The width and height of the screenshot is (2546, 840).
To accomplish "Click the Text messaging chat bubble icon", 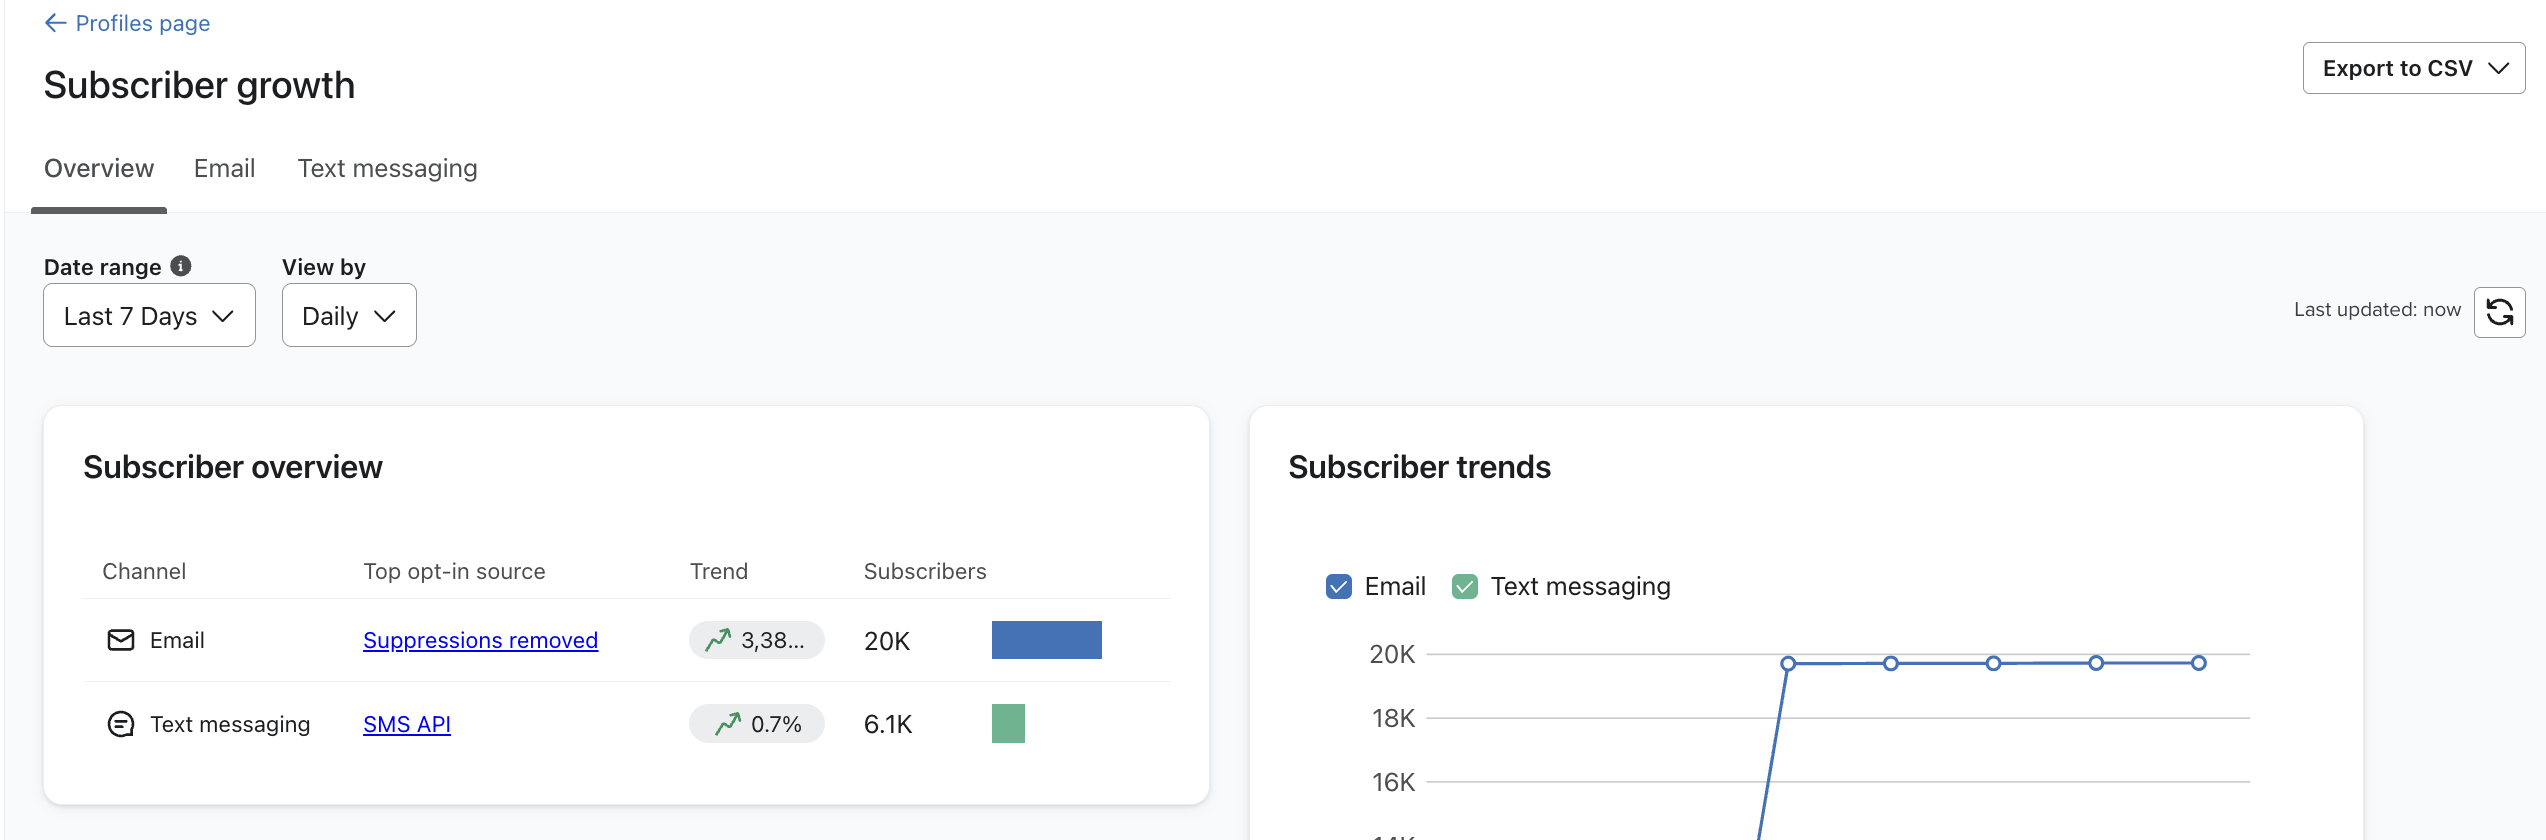I will 121,724.
